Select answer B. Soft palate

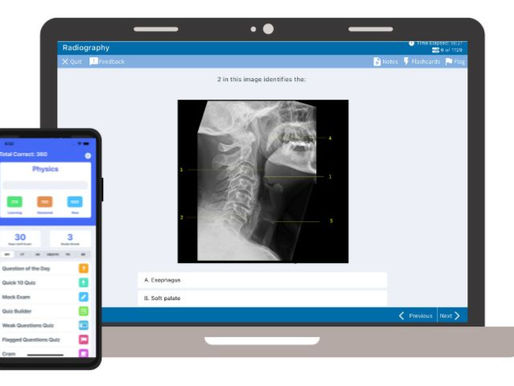pos(262,298)
